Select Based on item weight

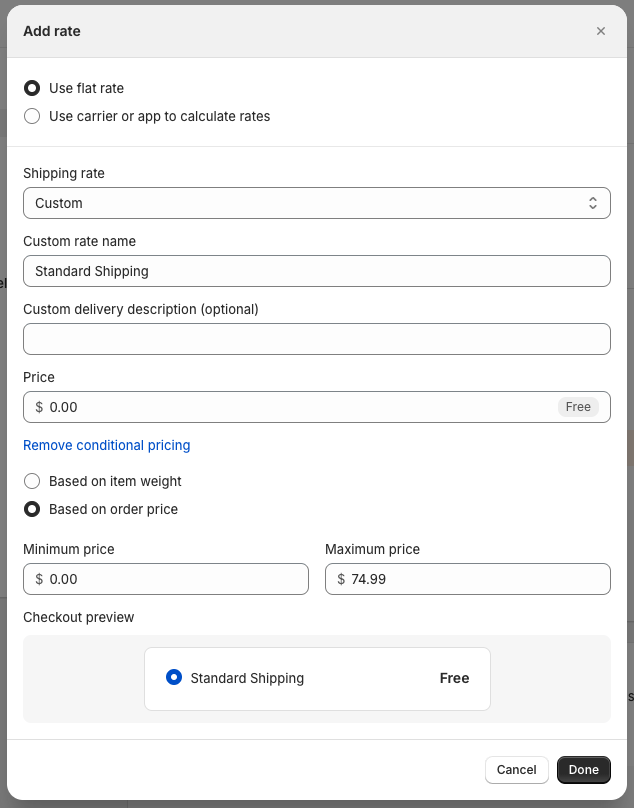(32, 481)
